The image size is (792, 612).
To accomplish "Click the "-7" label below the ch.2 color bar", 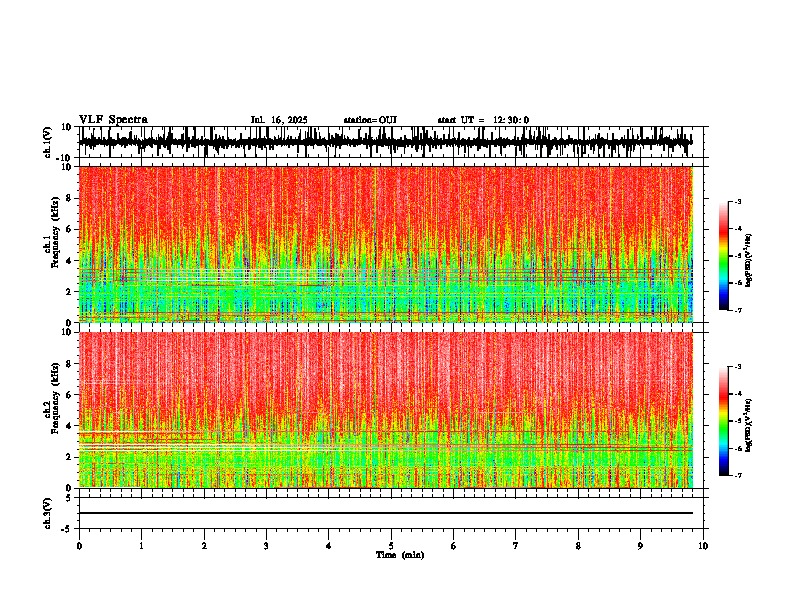I will (x=738, y=475).
